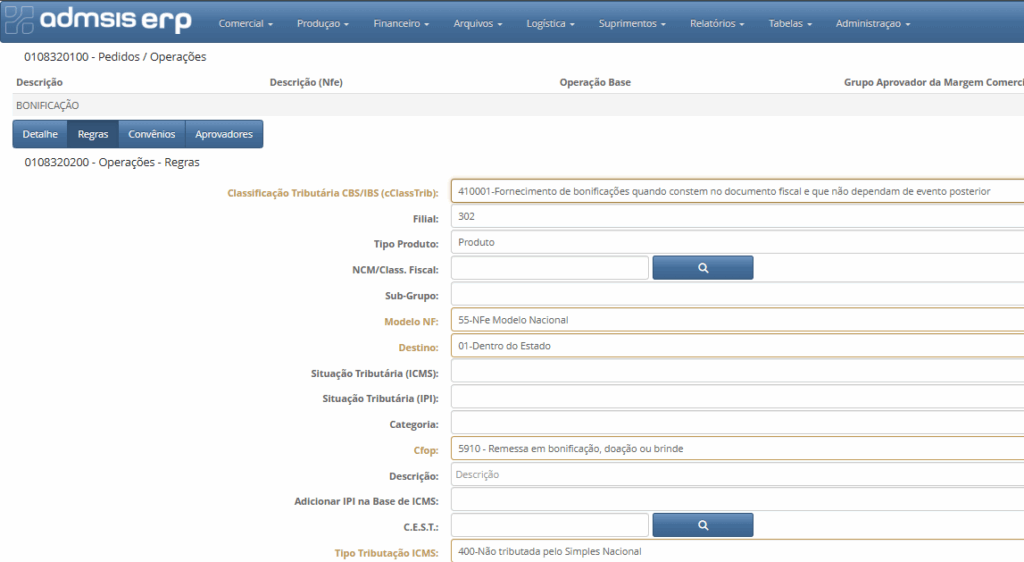Expand the Tabelas menu
The height and width of the screenshot is (562, 1024).
coord(790,23)
